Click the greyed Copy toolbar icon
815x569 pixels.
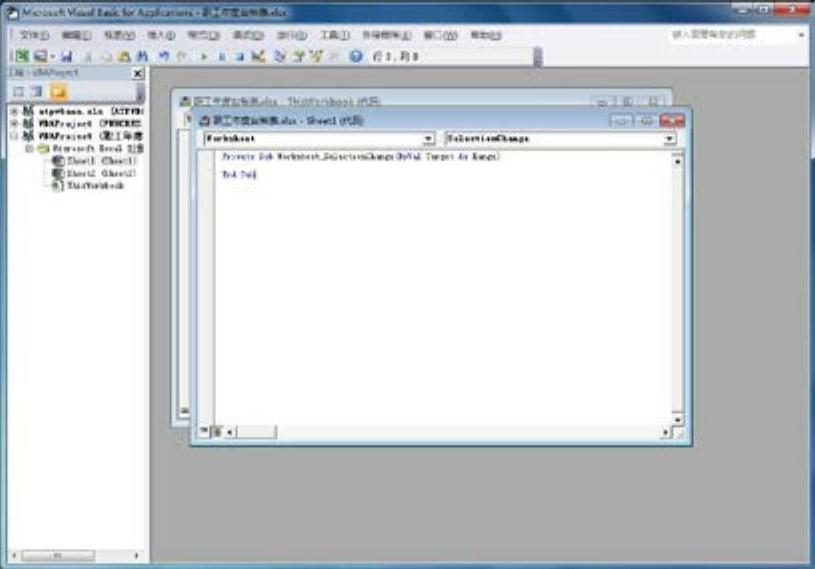point(107,56)
